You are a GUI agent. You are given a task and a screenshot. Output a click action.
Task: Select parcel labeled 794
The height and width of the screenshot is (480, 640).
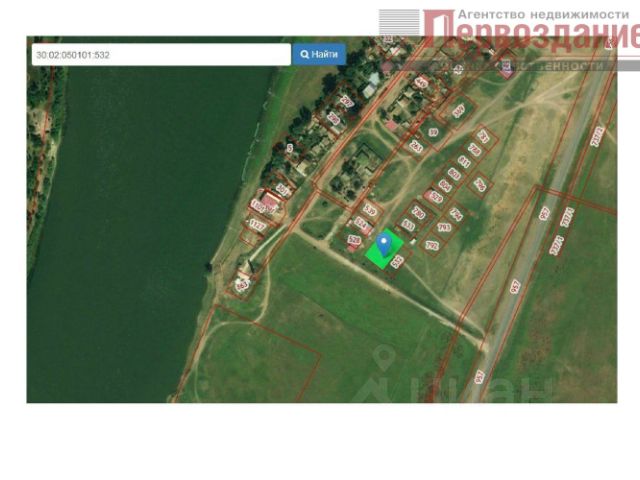coord(456,213)
